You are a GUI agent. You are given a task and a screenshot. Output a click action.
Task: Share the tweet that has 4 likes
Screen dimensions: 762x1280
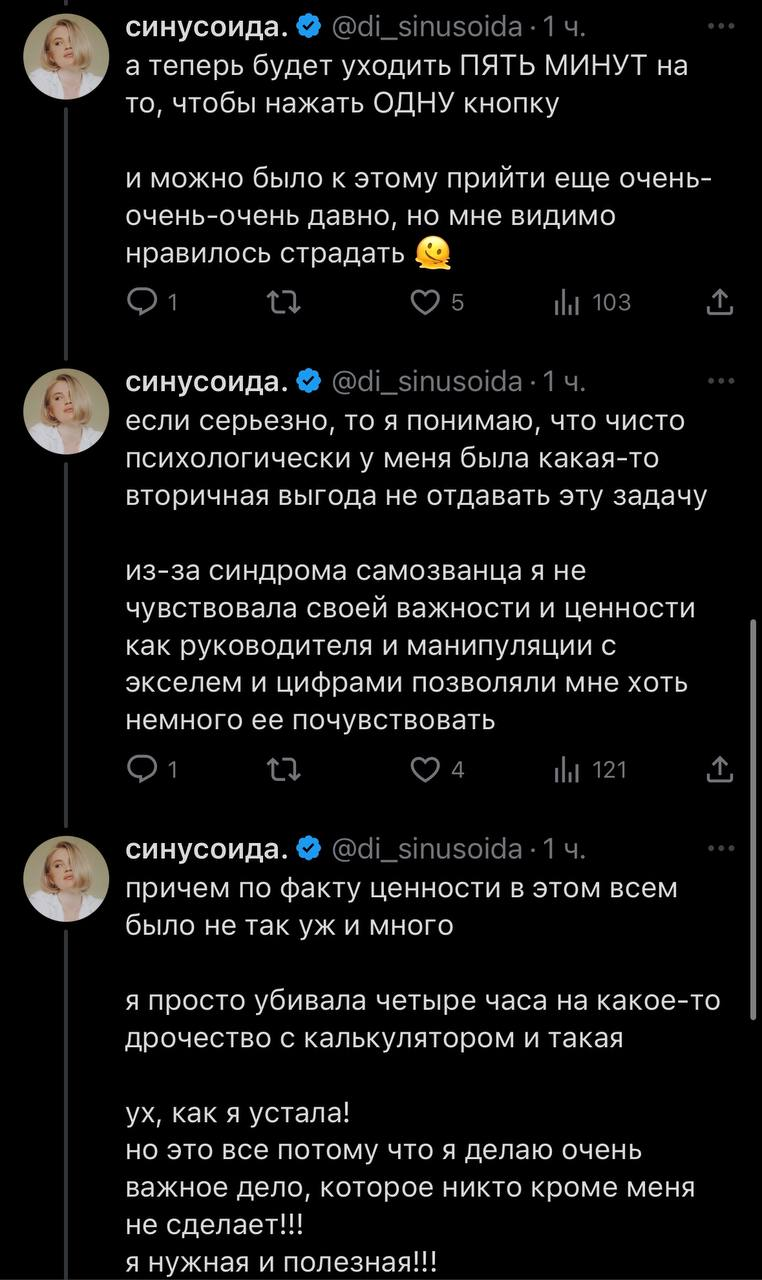pyautogui.click(x=719, y=770)
